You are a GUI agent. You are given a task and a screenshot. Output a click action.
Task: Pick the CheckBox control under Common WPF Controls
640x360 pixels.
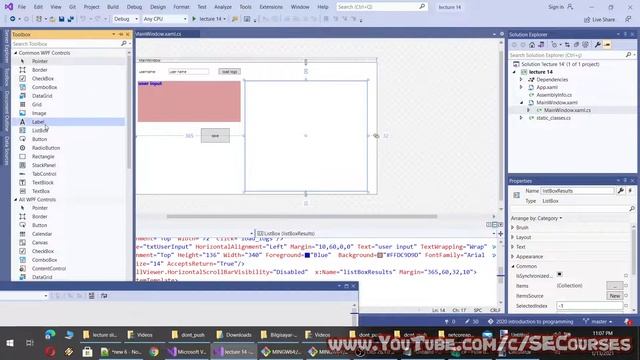coord(42,78)
